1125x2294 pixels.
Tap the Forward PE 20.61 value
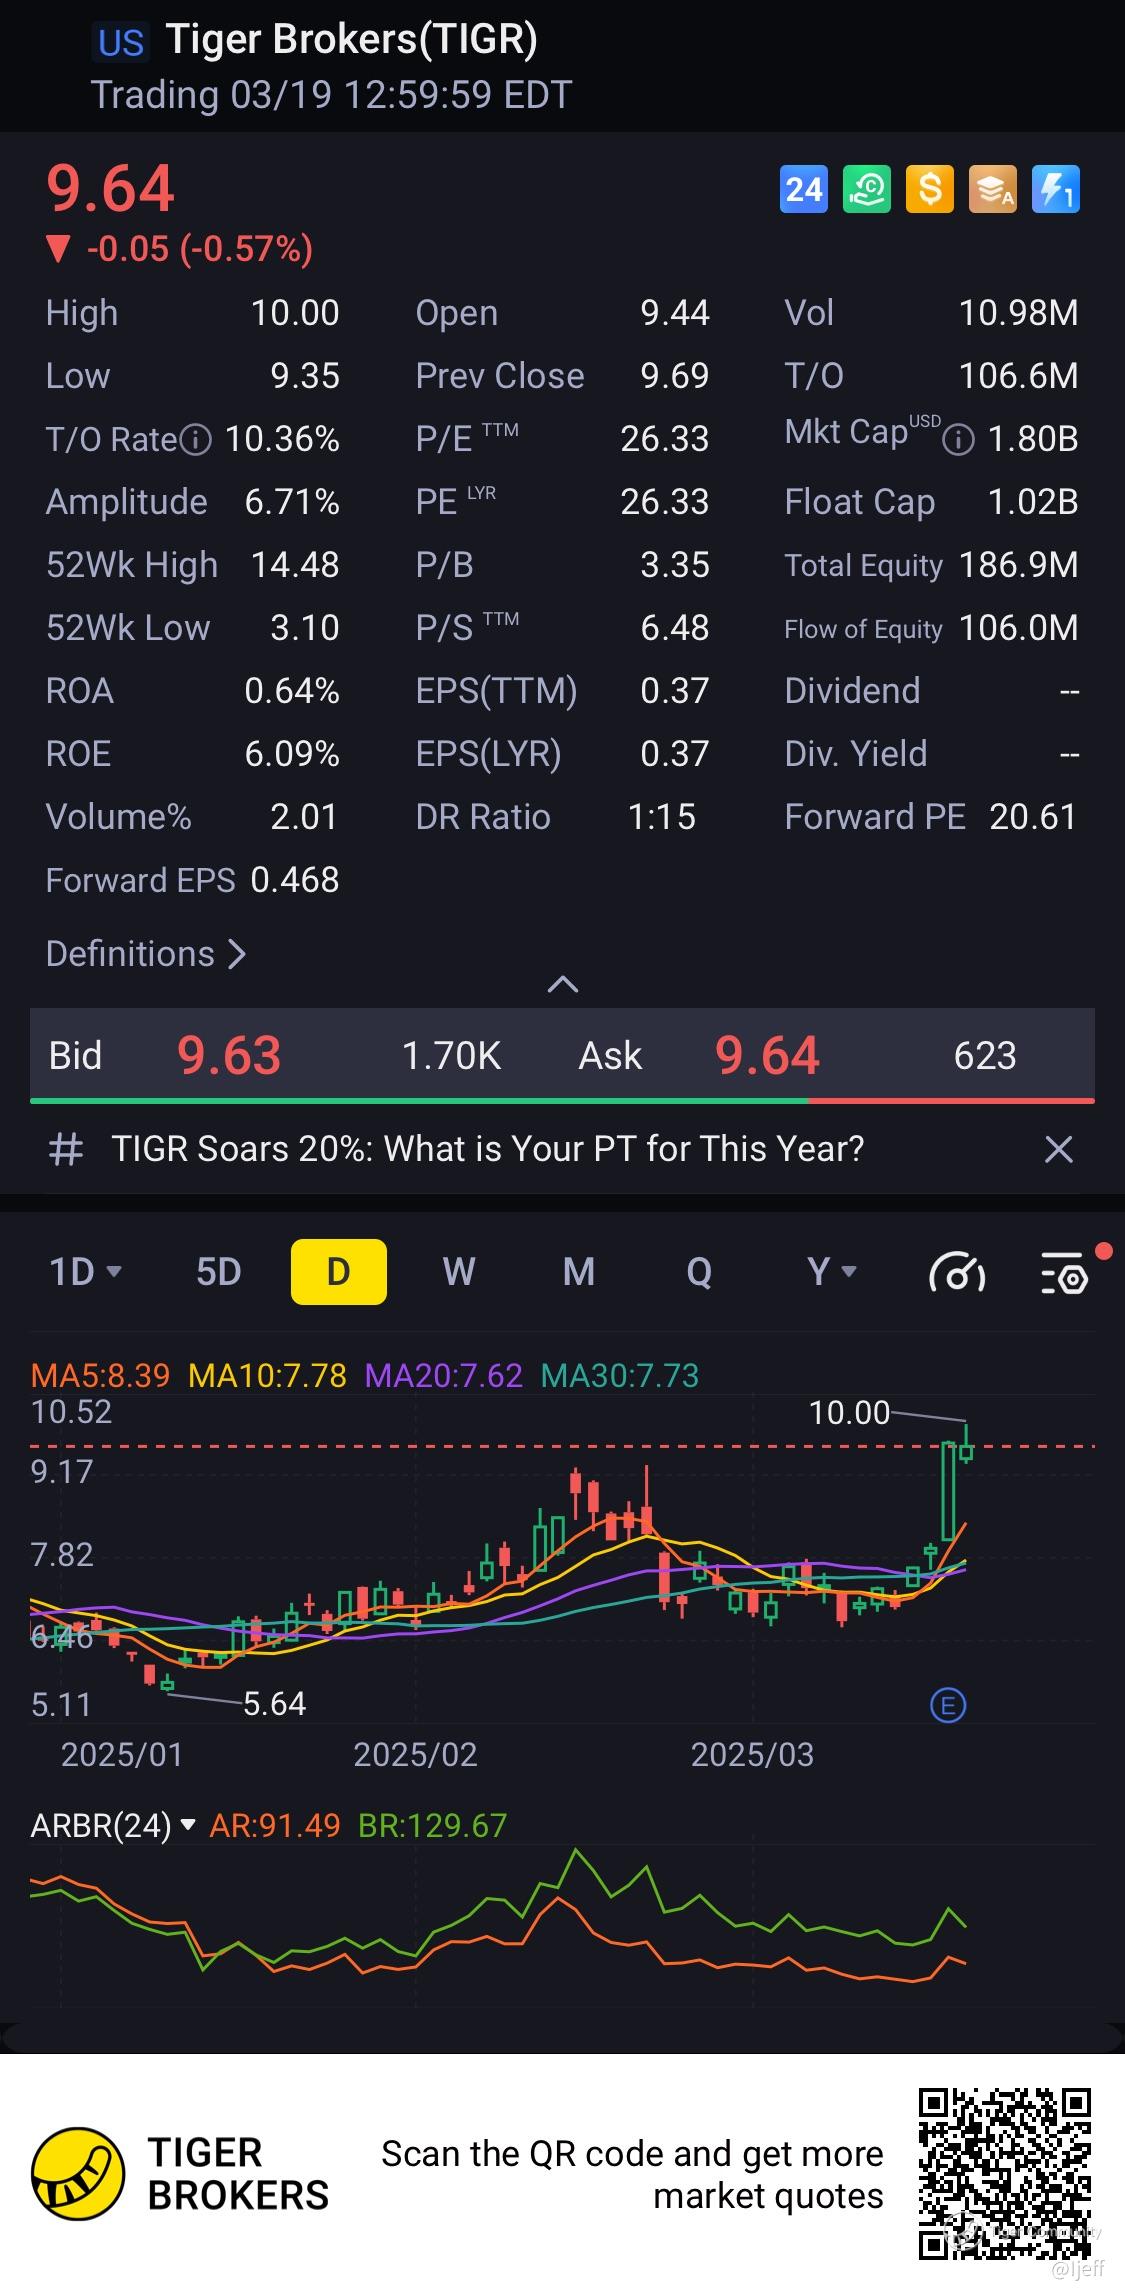(1033, 817)
